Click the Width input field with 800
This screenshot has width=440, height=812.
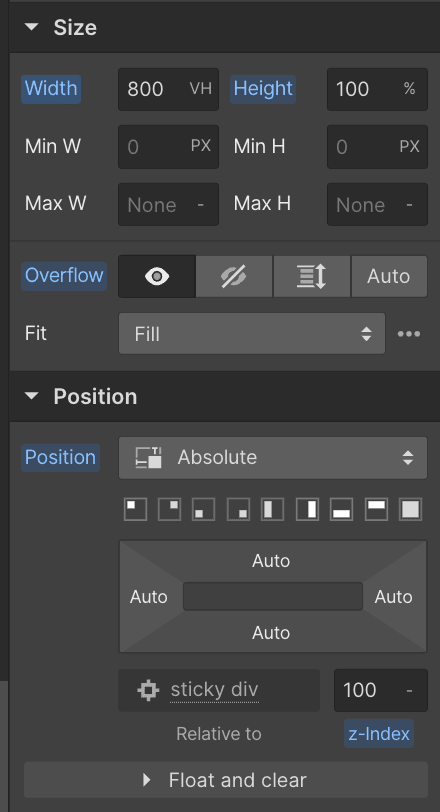(x=168, y=89)
